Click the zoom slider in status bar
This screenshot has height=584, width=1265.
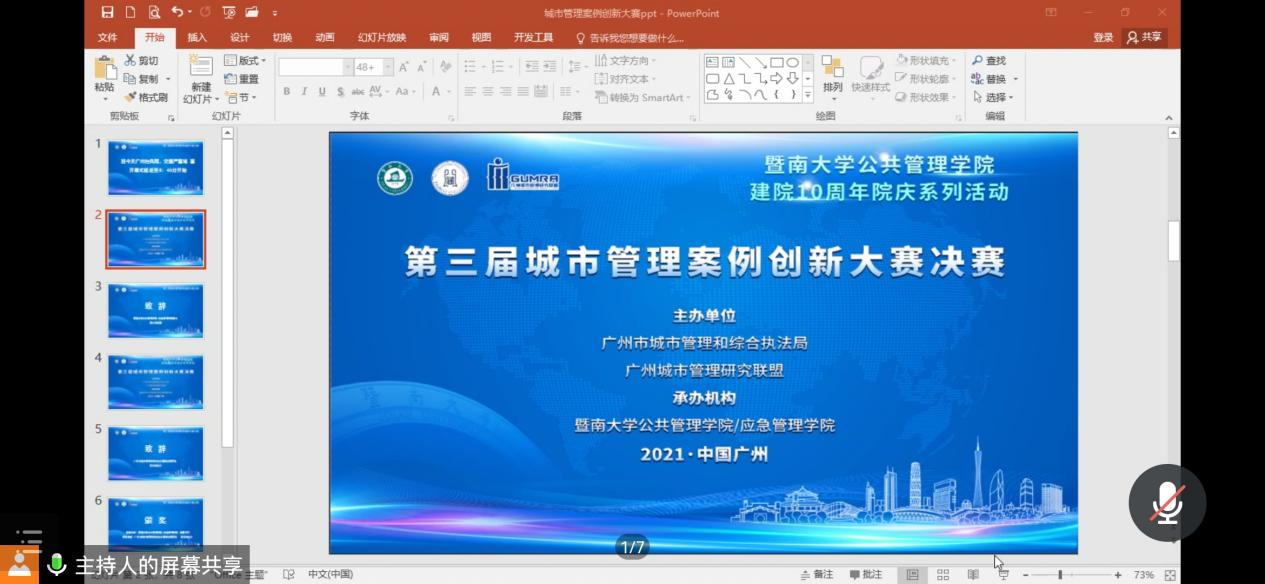1060,575
